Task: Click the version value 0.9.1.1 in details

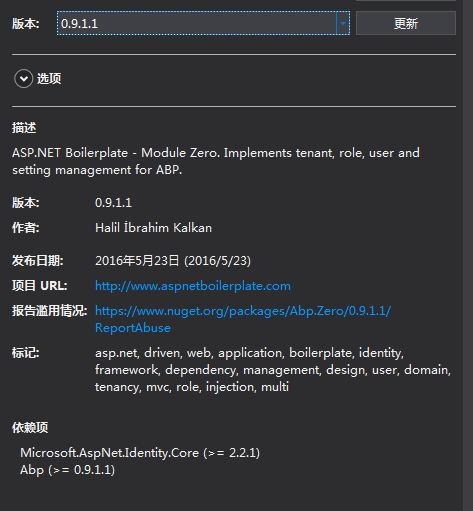Action: 113,202
